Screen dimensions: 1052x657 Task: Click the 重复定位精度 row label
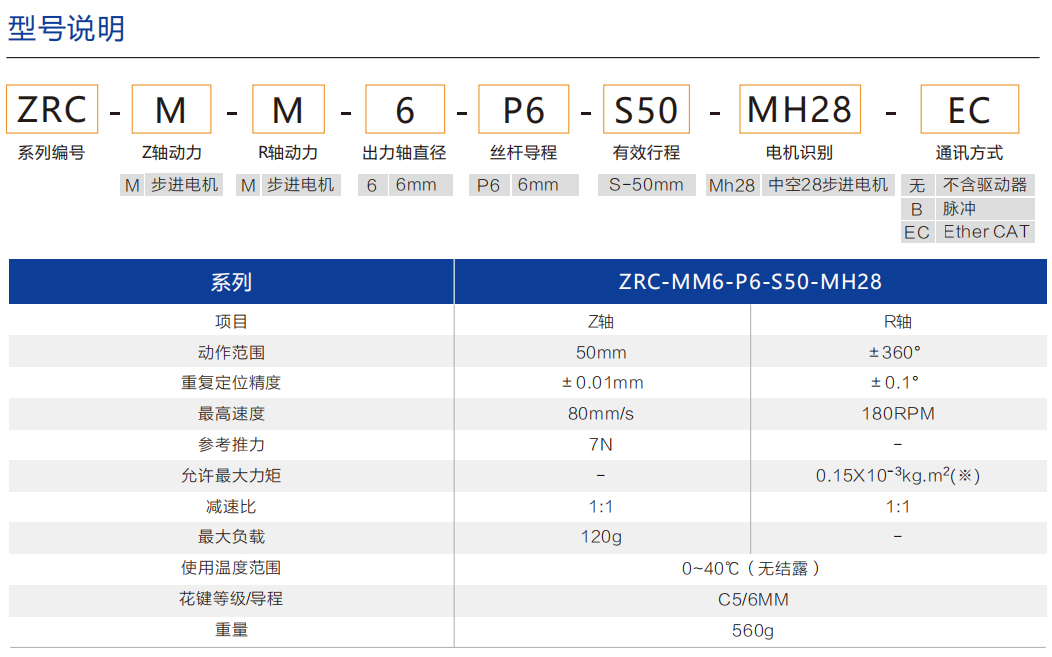pyautogui.click(x=230, y=382)
